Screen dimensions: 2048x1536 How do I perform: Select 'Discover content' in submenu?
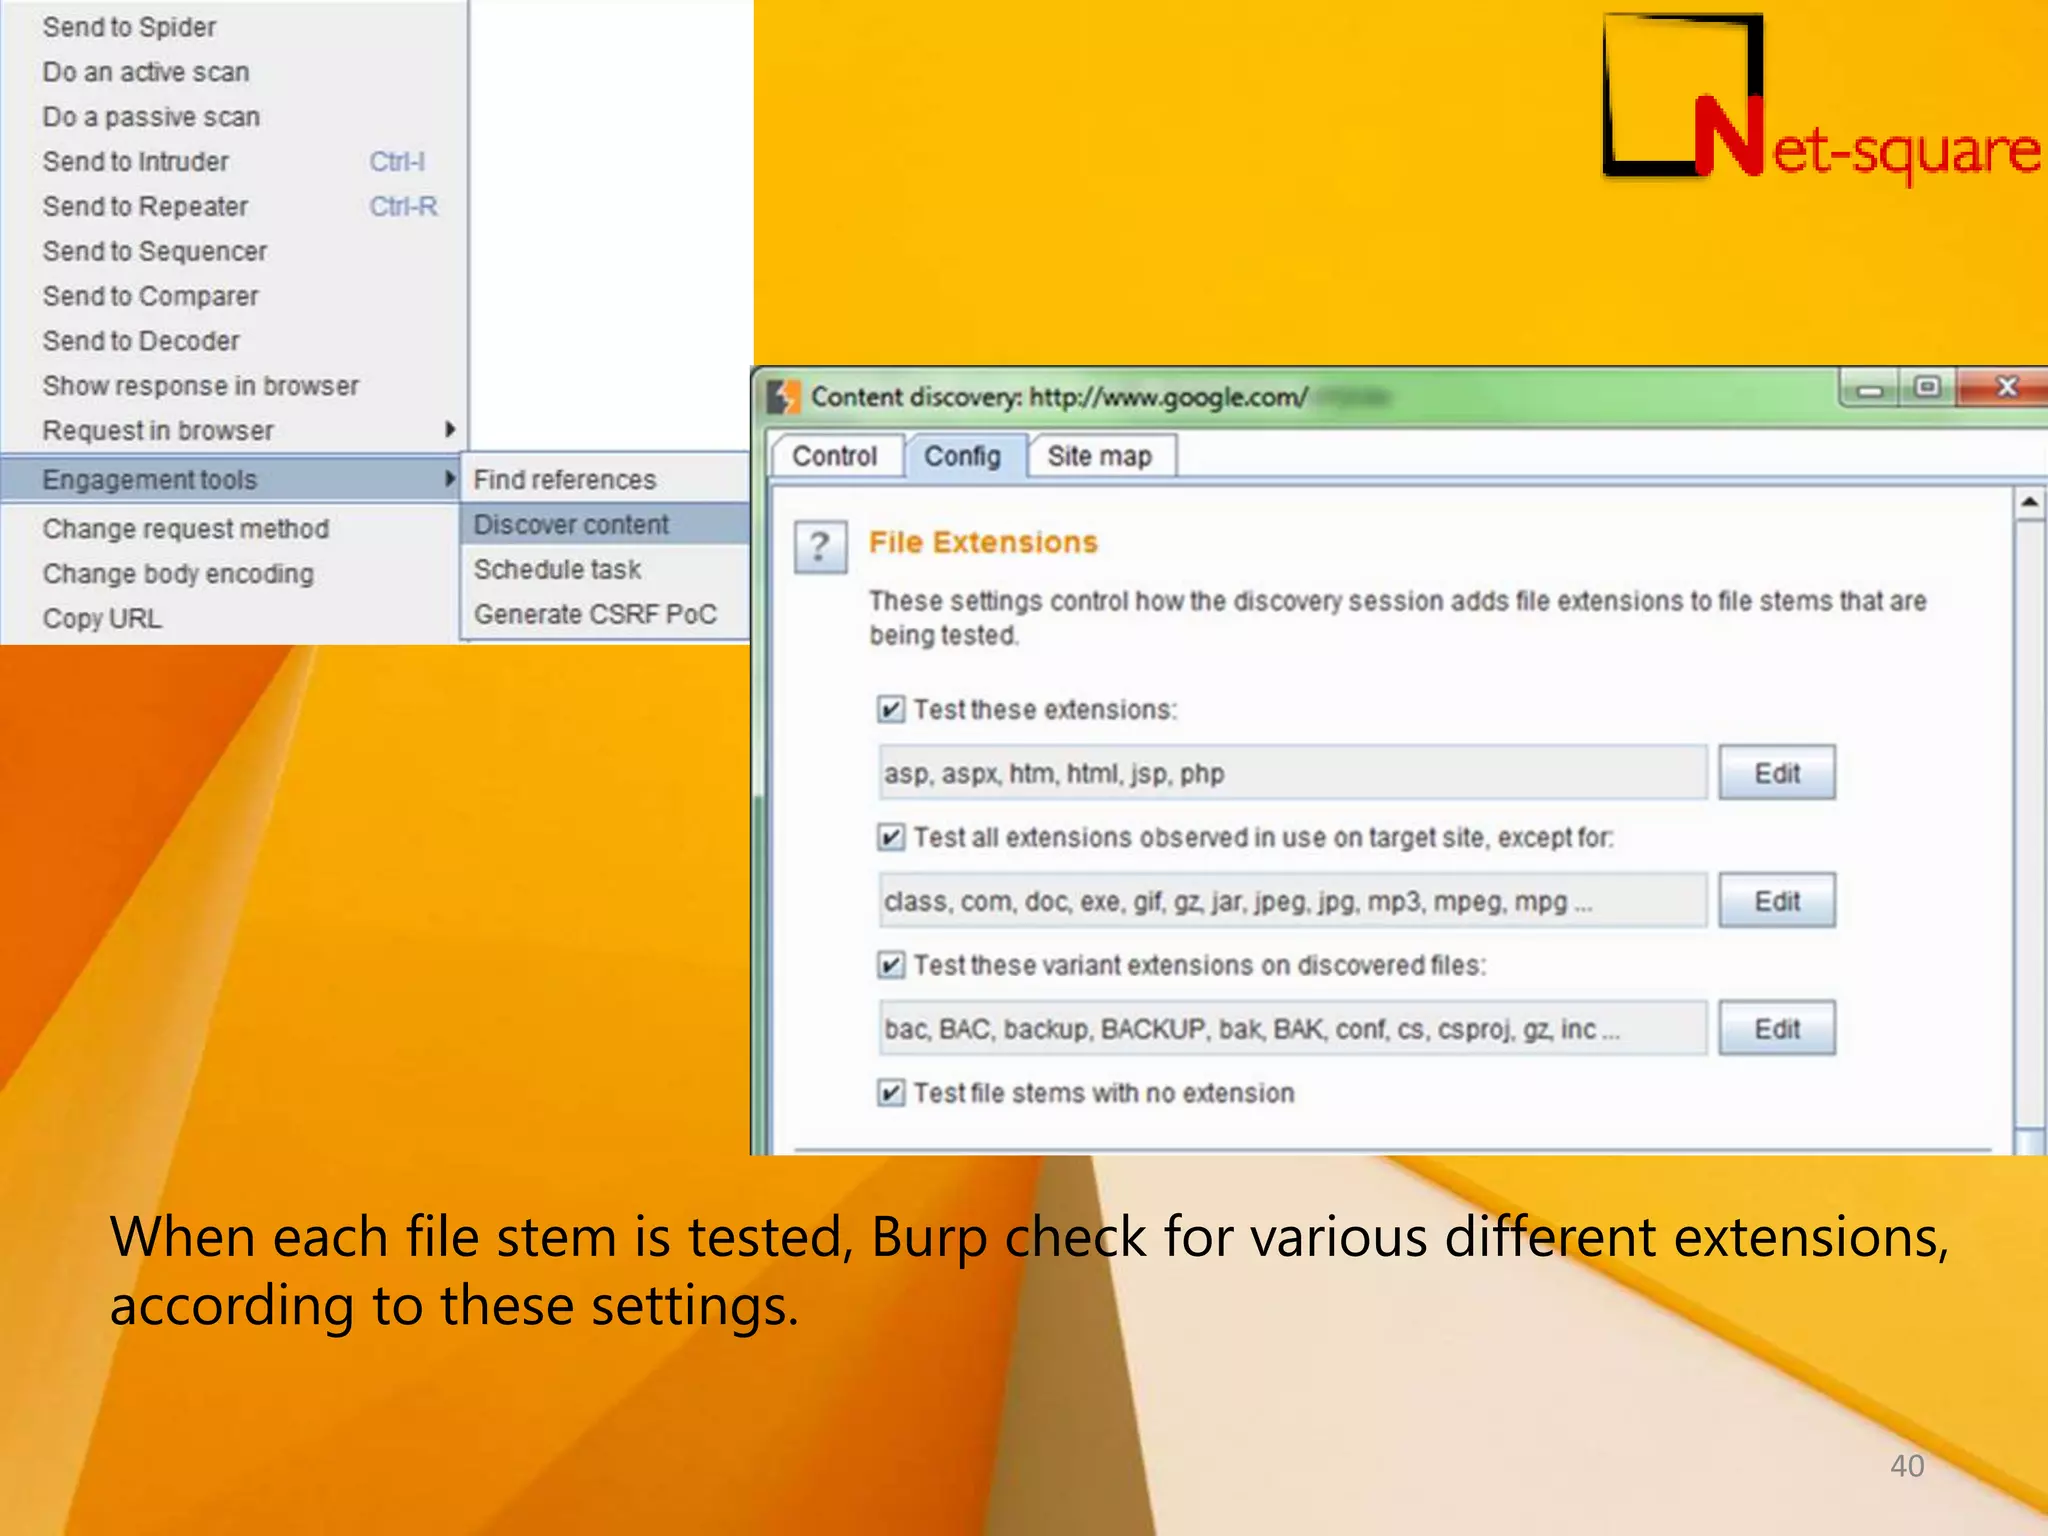click(606, 525)
